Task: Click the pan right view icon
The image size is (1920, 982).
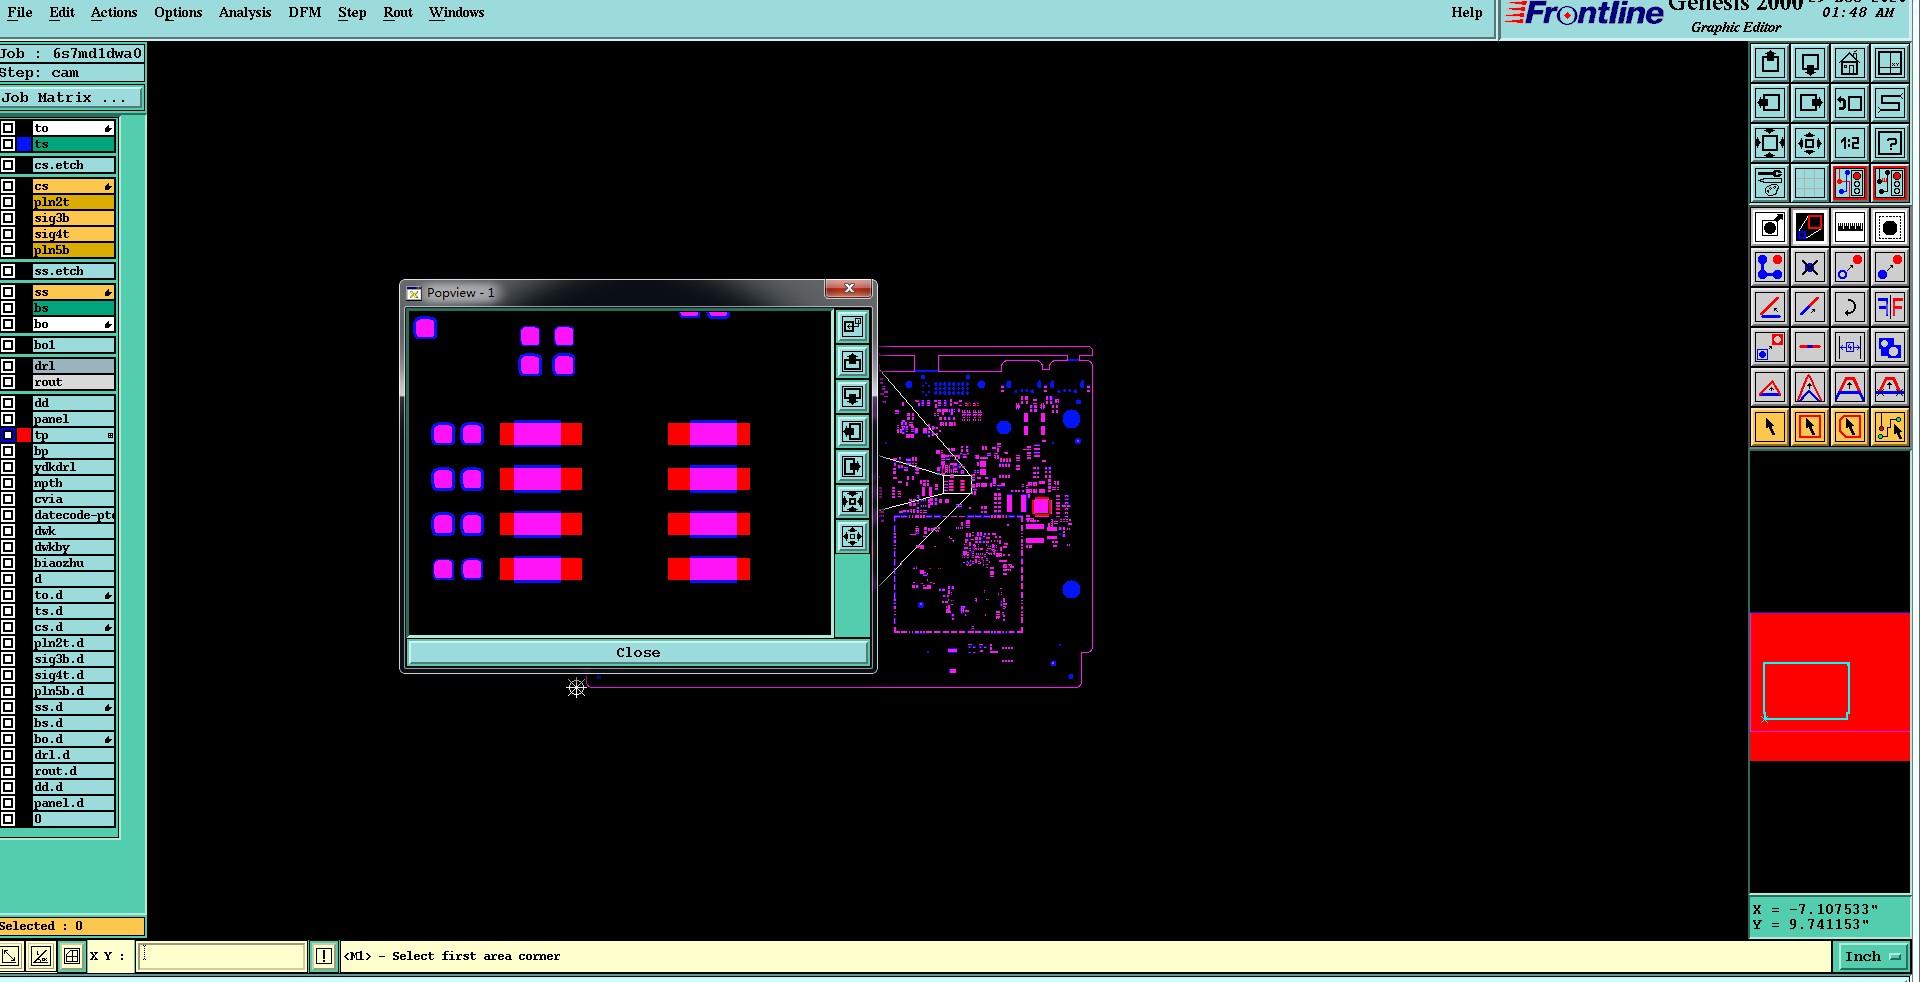Action: [1810, 103]
